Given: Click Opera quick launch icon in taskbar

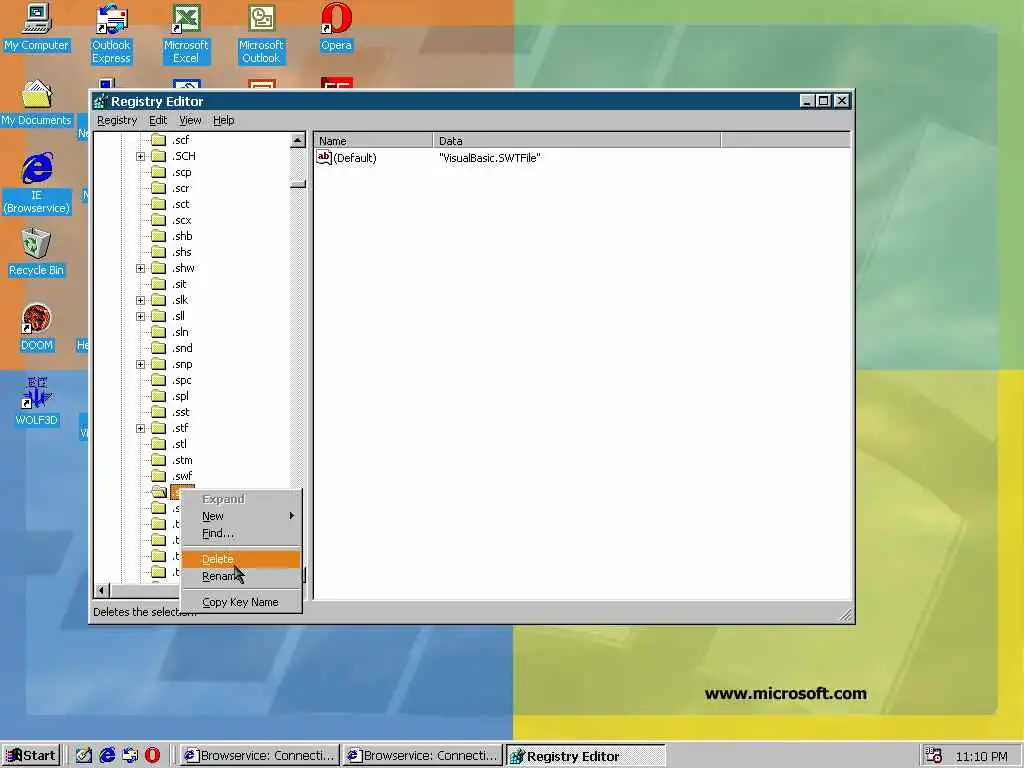Looking at the screenshot, I should coord(152,756).
